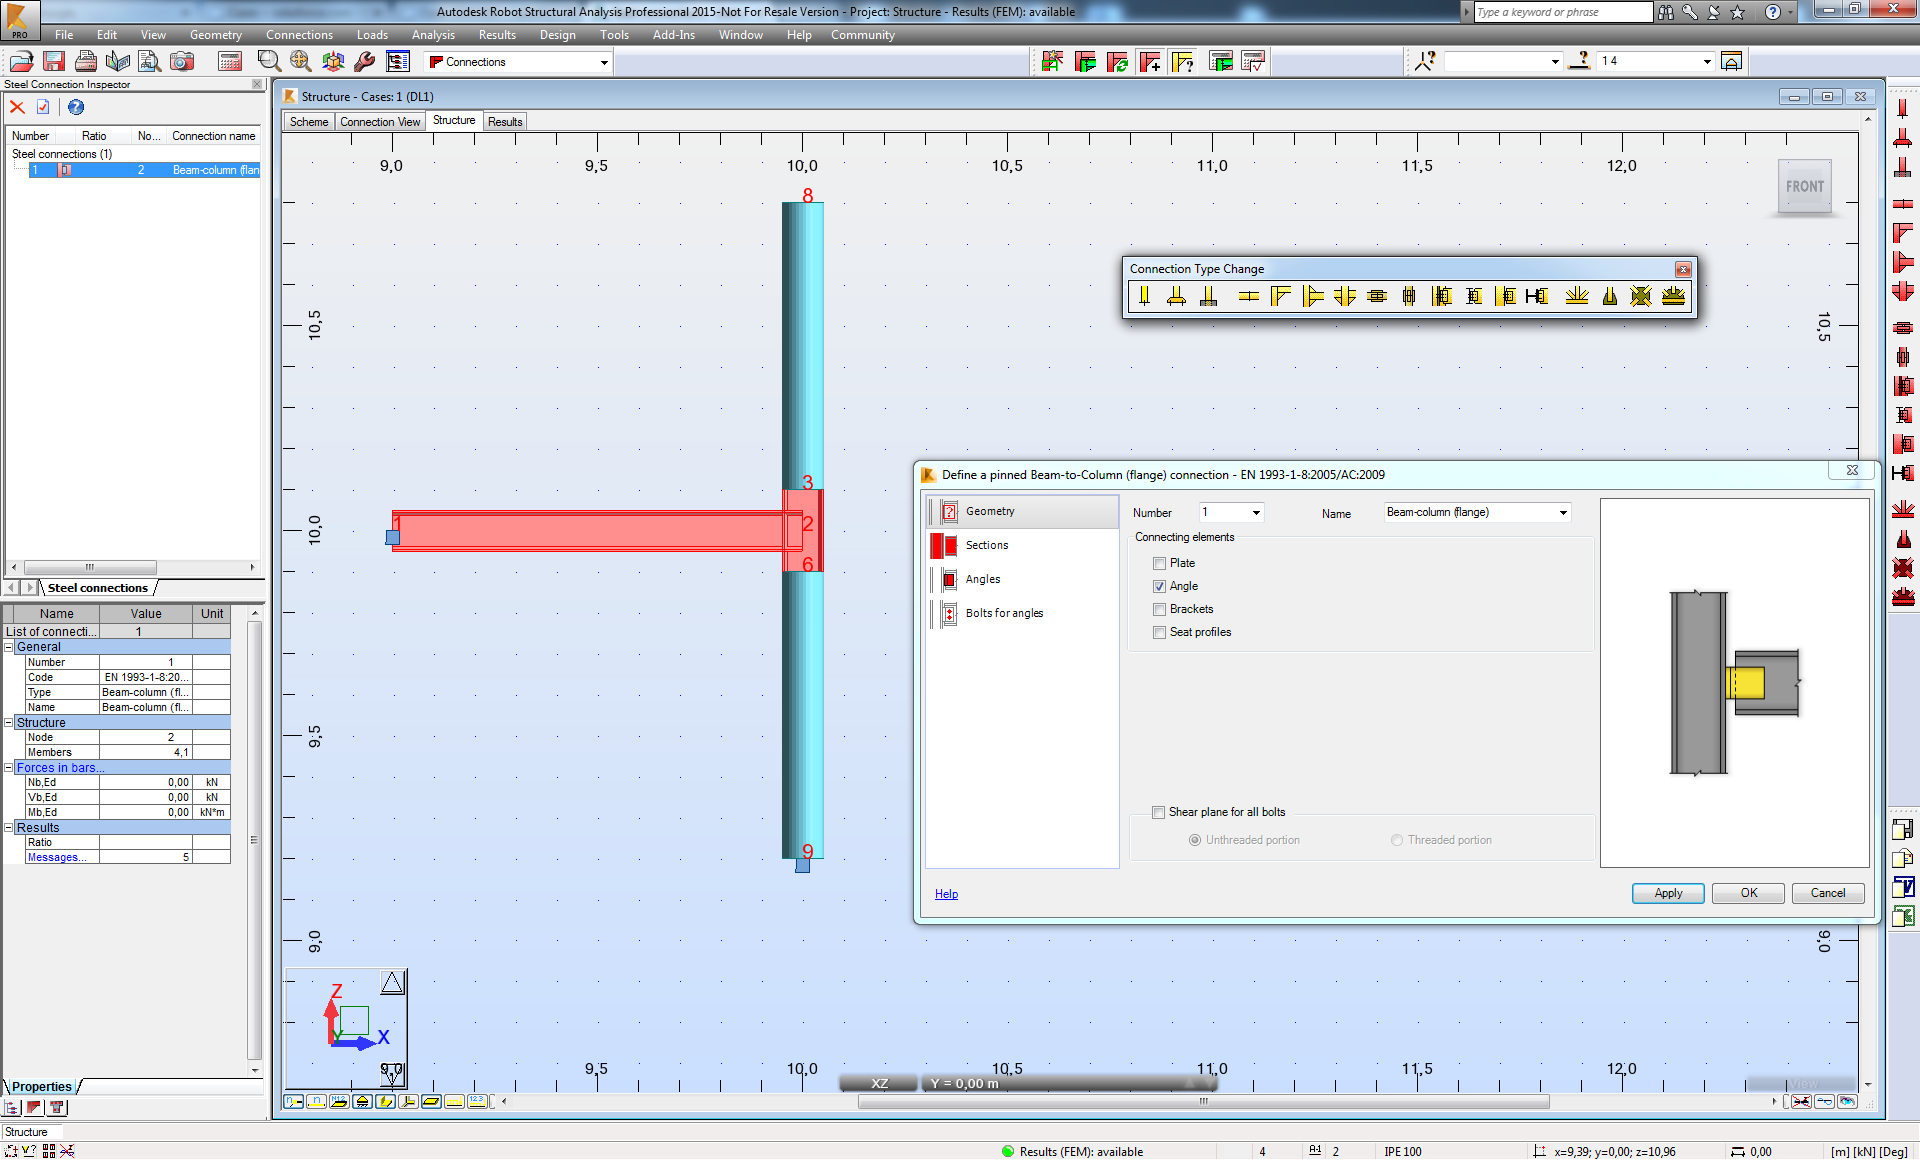1920x1160 pixels.
Task: Open the Analysis menu
Action: [433, 35]
